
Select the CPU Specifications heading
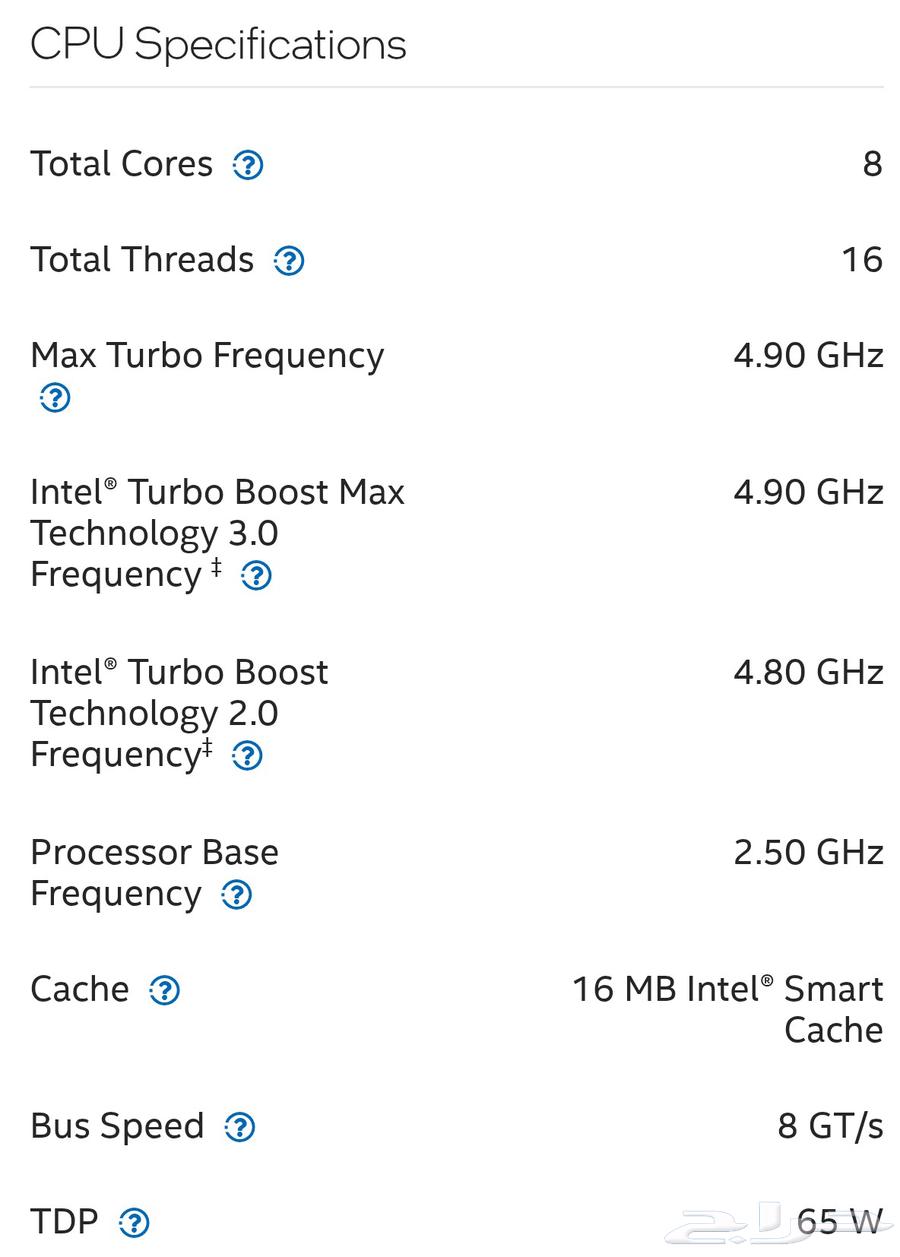point(219,43)
